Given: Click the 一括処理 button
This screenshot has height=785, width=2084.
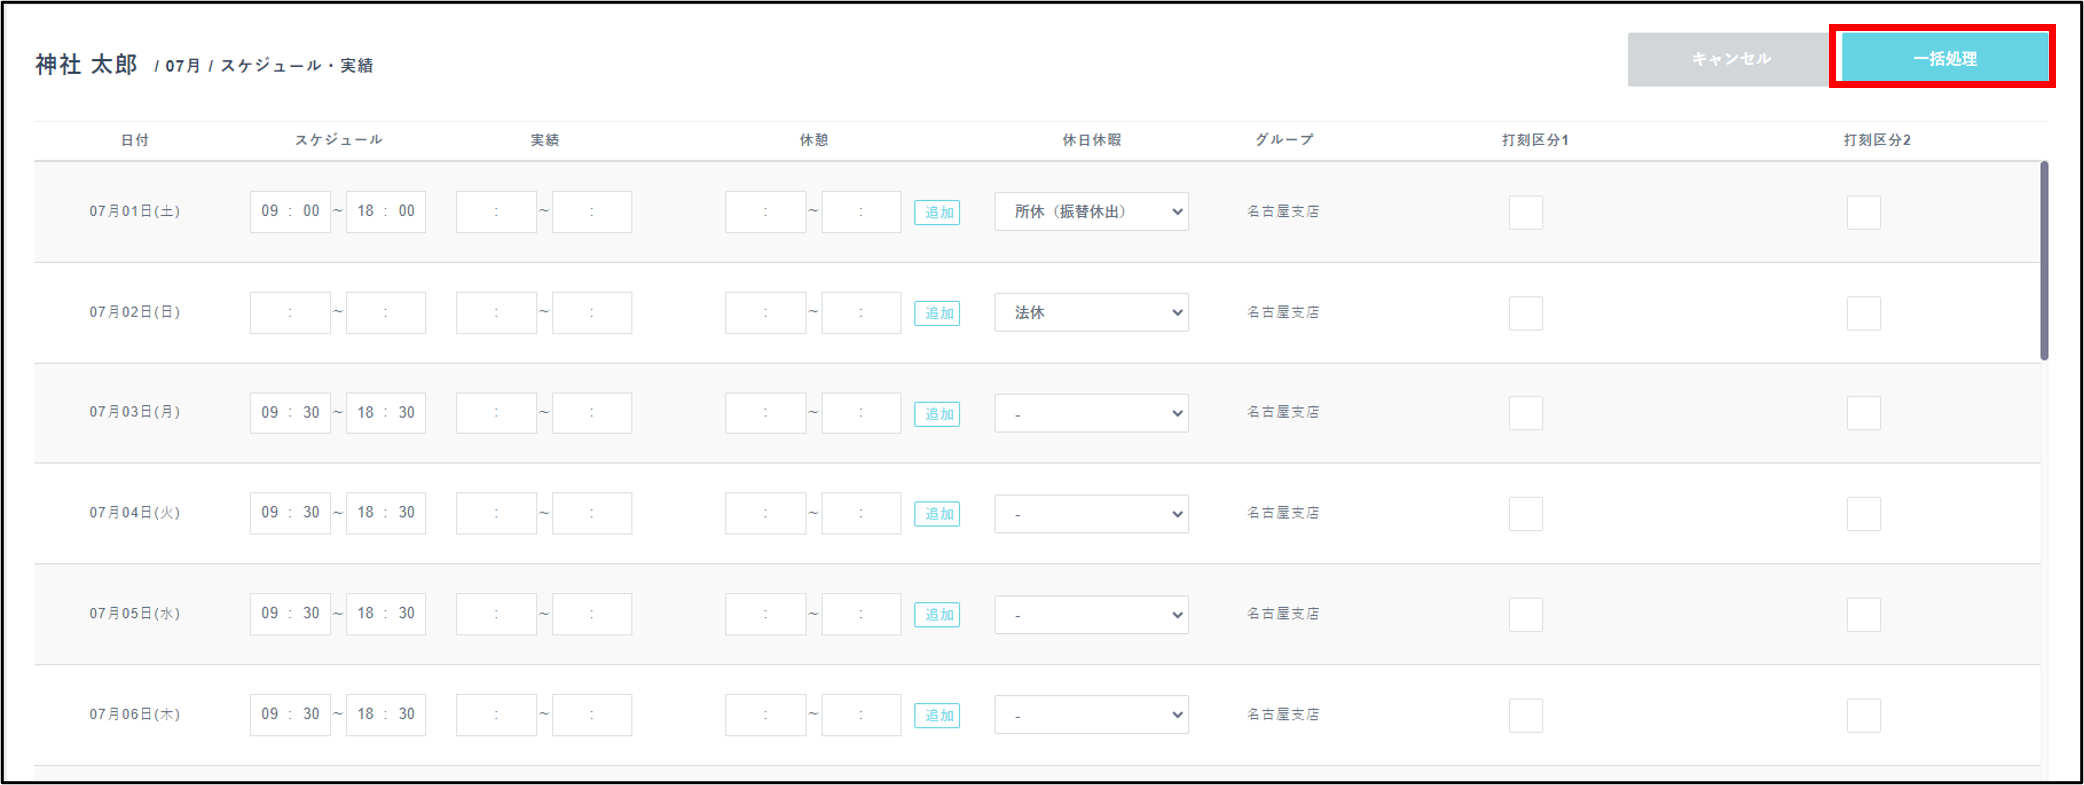Looking at the screenshot, I should [x=1942, y=58].
